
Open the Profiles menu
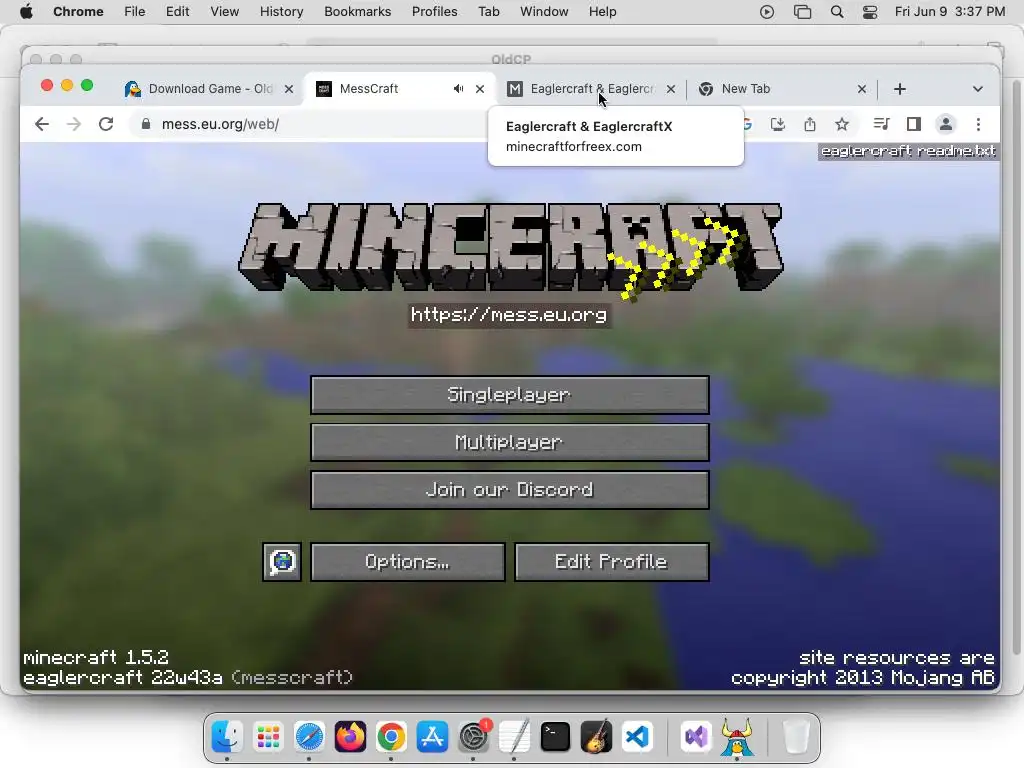click(x=434, y=12)
